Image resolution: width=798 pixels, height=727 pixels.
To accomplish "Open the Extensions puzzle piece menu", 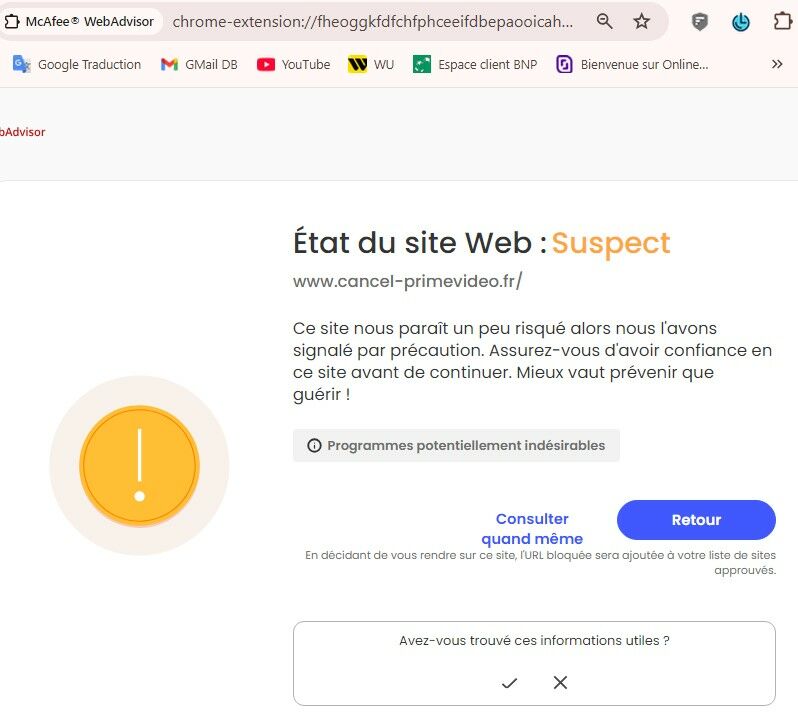I will point(782,21).
